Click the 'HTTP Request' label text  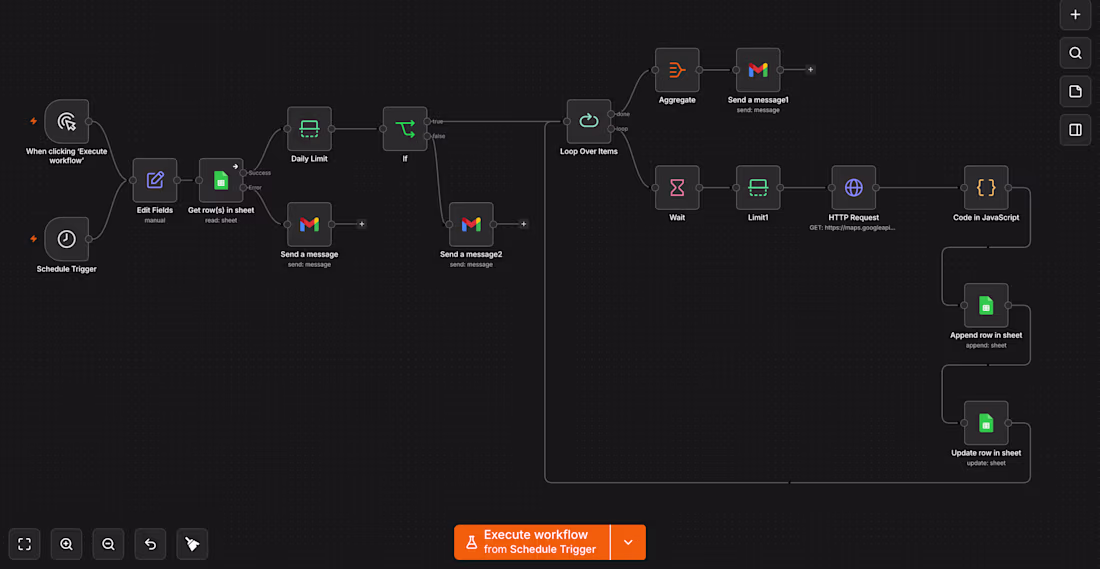coord(854,217)
